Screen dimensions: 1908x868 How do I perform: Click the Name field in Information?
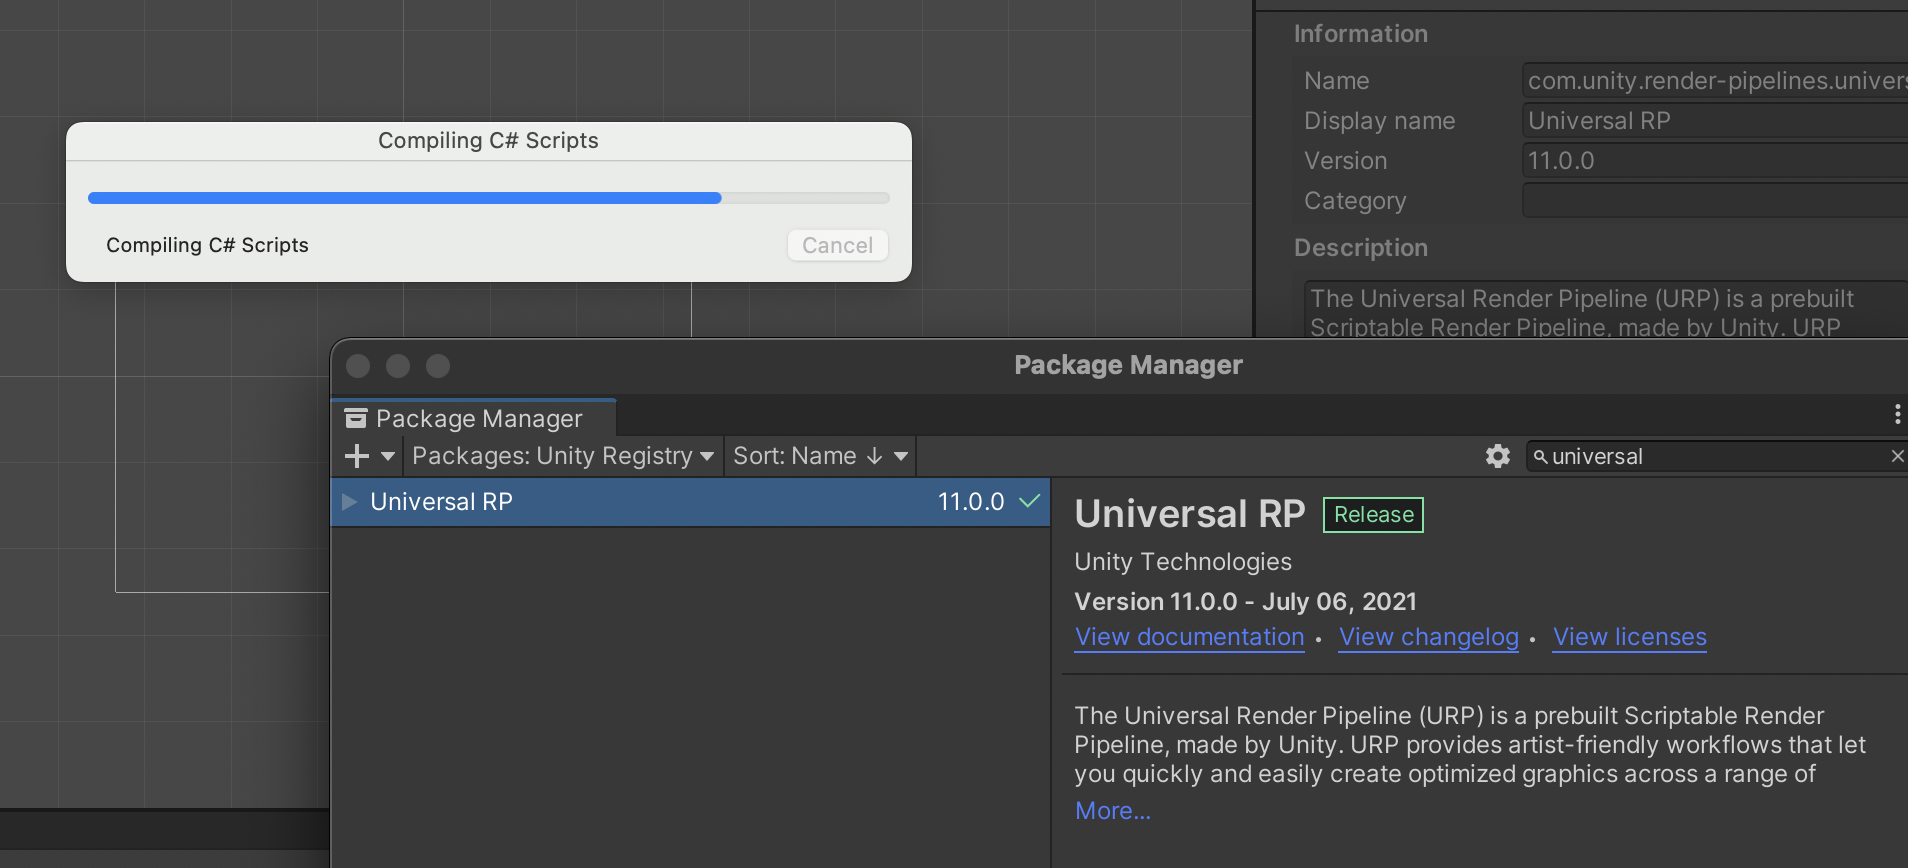point(1715,81)
